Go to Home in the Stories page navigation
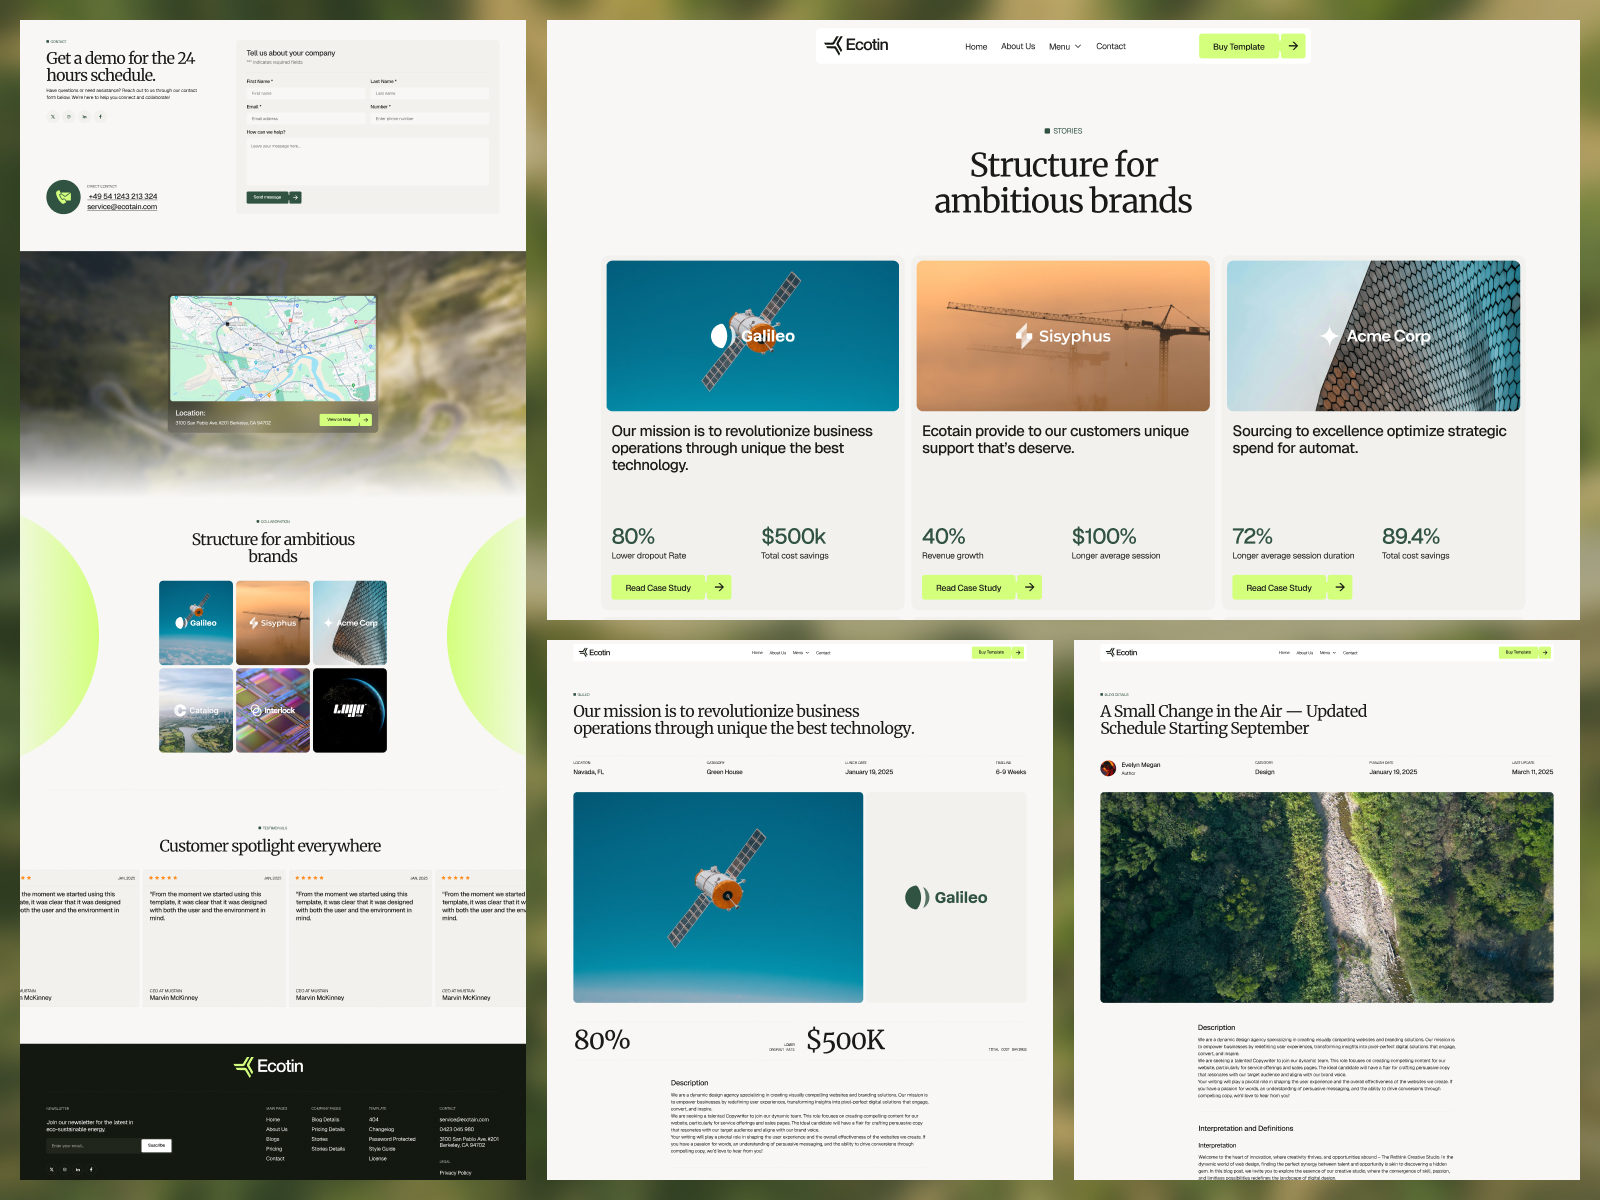Viewport: 1600px width, 1200px height. [976, 47]
